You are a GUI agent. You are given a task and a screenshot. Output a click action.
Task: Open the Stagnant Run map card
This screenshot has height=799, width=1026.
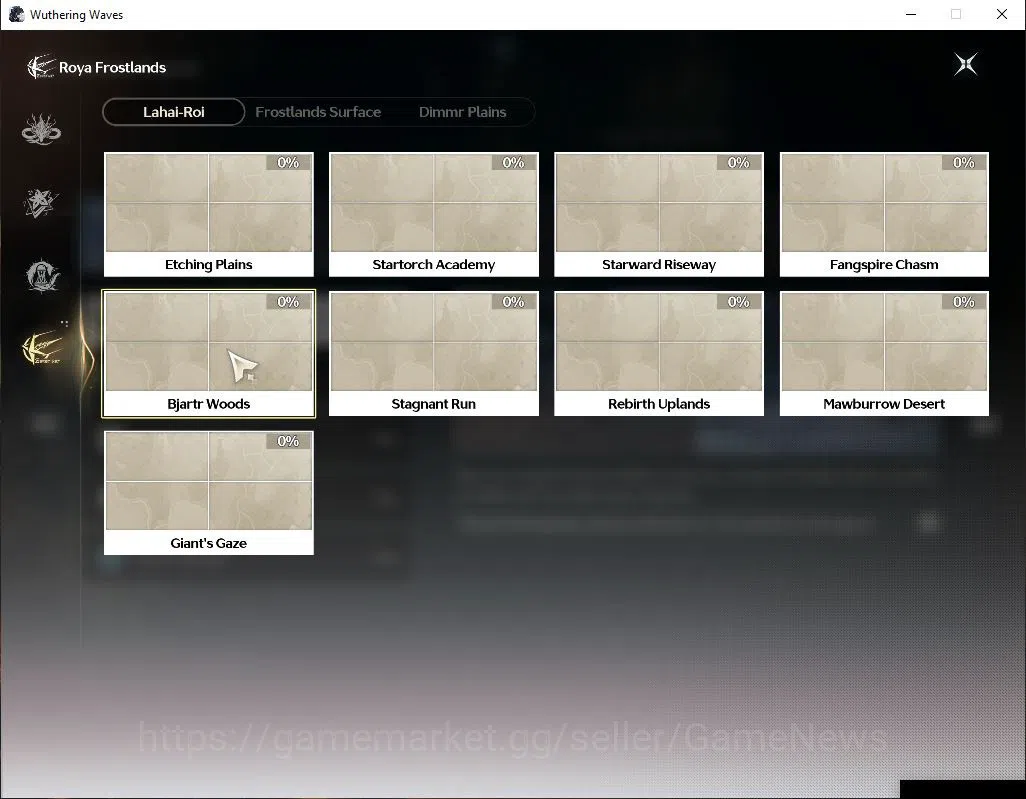(x=434, y=353)
